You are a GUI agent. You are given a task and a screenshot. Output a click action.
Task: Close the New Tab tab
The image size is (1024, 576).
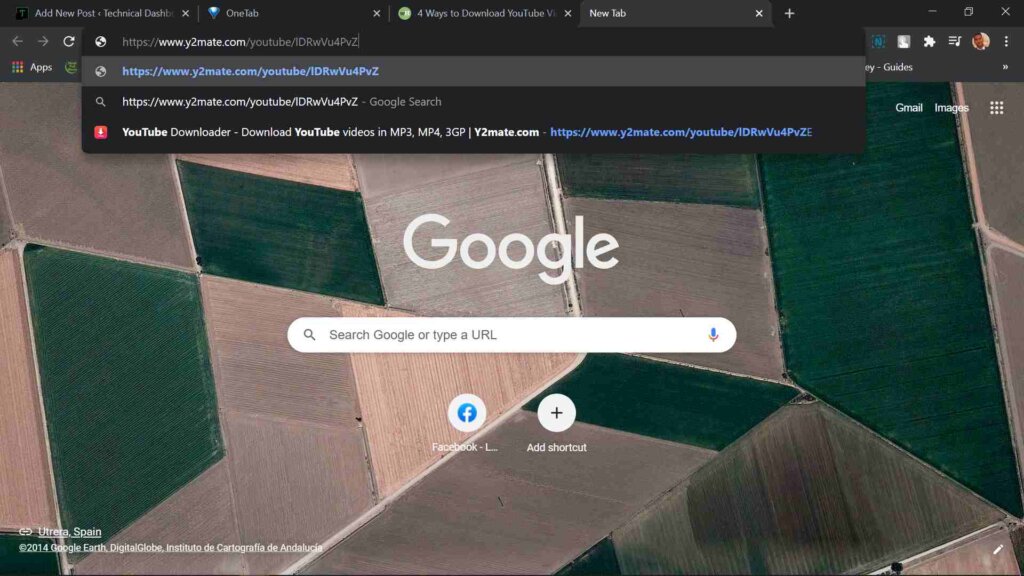pyautogui.click(x=759, y=13)
